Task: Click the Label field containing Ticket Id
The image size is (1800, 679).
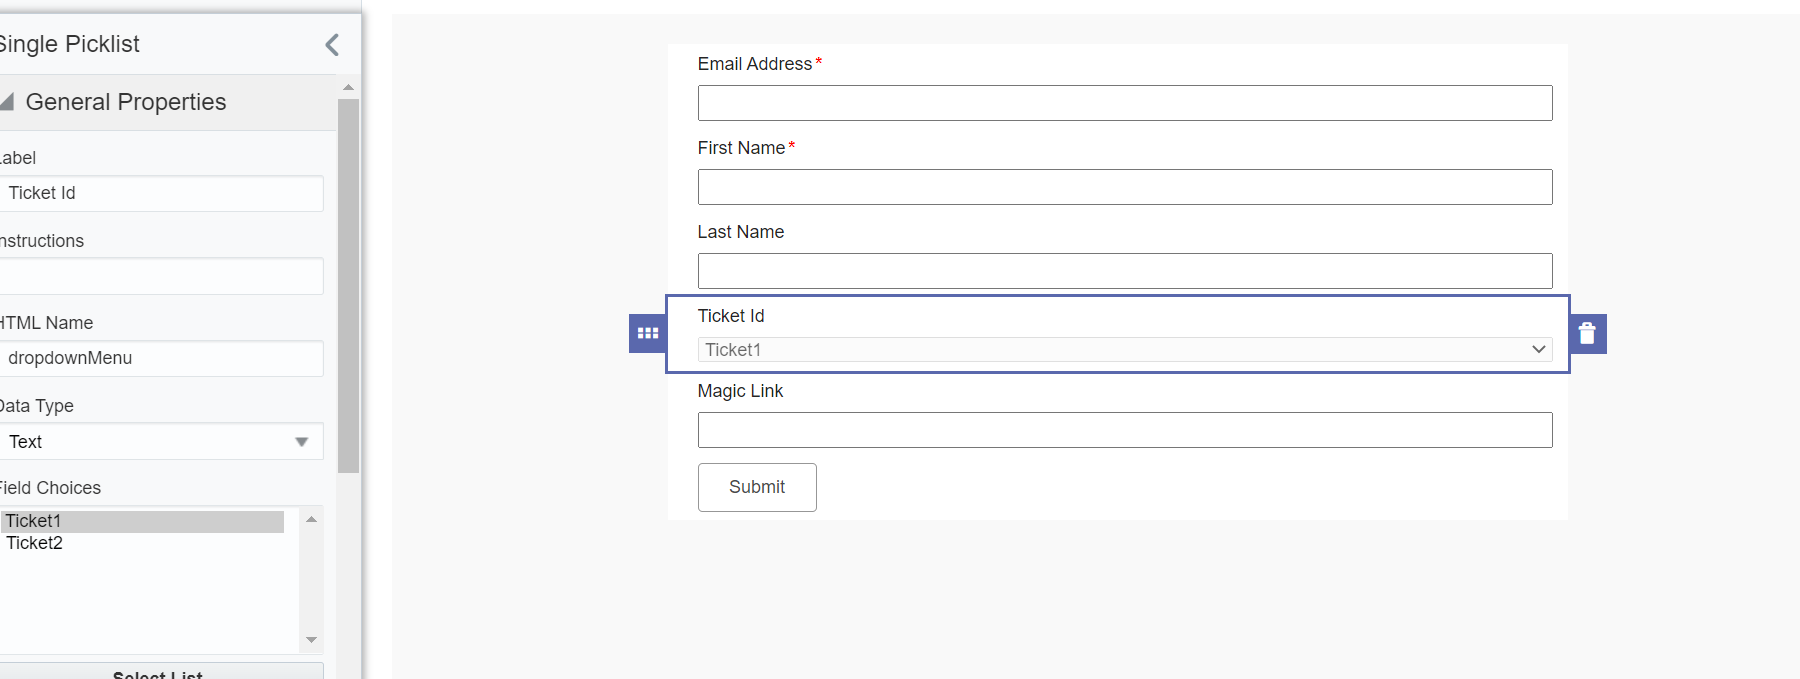Action: point(160,193)
